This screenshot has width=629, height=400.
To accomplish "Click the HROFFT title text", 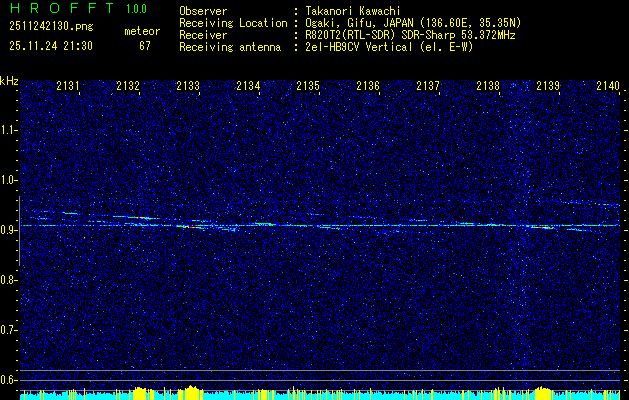I will point(62,8).
